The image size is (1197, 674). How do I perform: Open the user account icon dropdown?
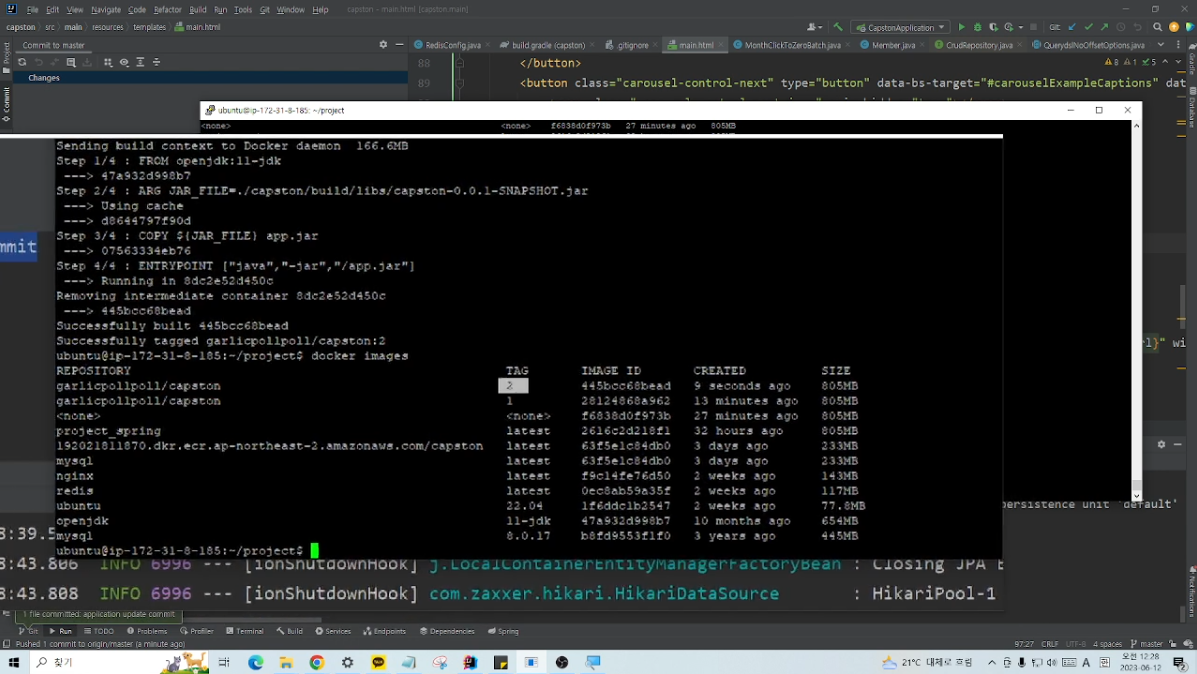[x=815, y=27]
